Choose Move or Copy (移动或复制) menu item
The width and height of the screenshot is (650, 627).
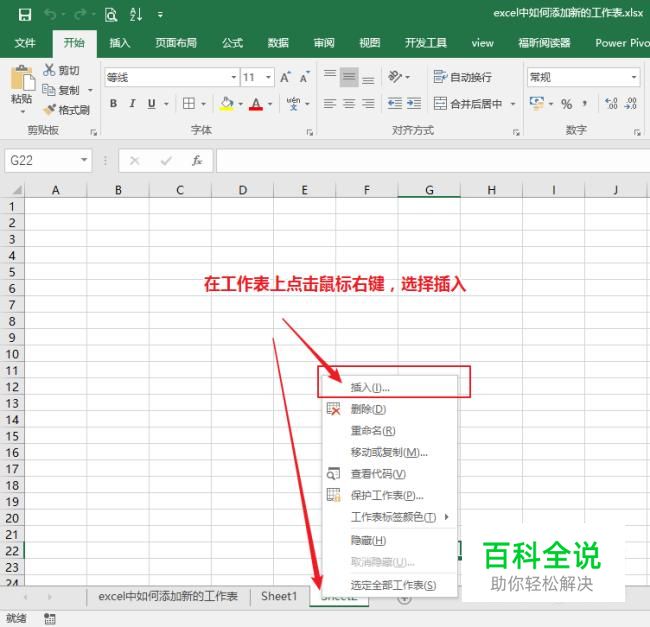coord(389,453)
